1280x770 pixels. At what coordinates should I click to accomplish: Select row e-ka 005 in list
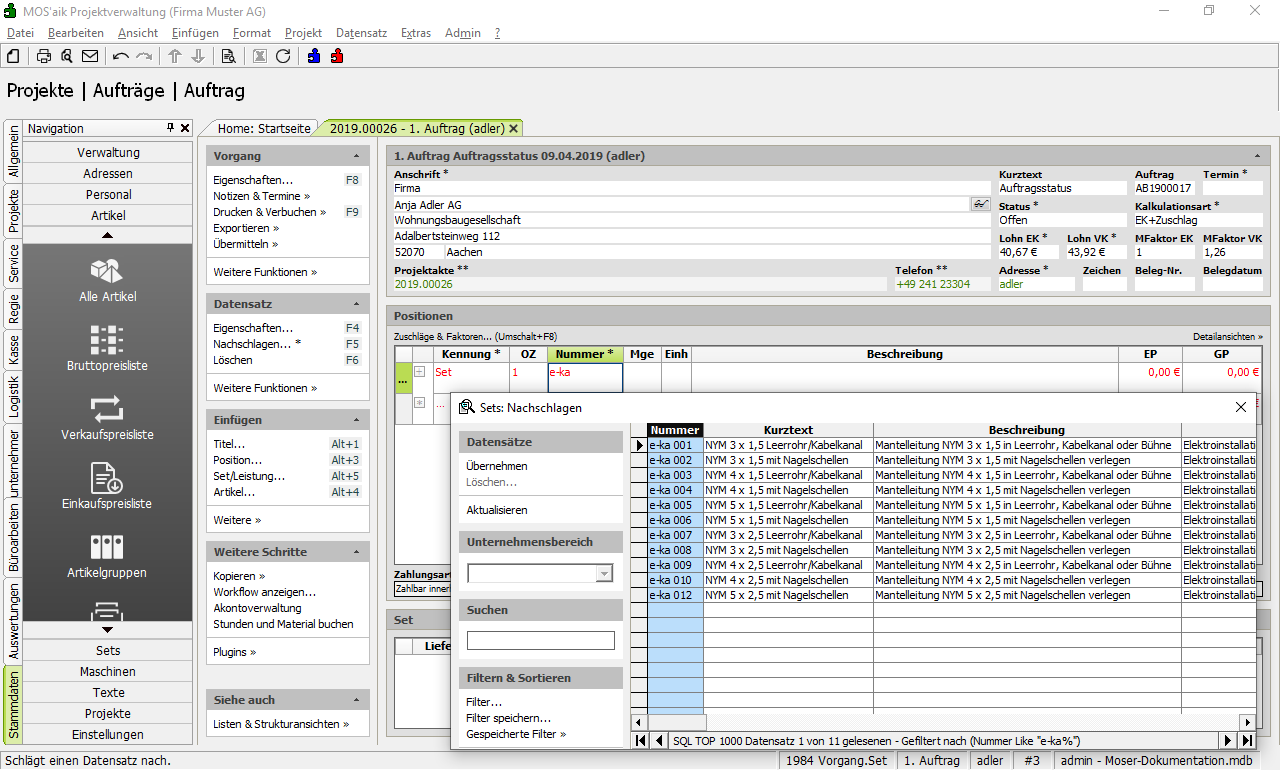tap(670, 505)
